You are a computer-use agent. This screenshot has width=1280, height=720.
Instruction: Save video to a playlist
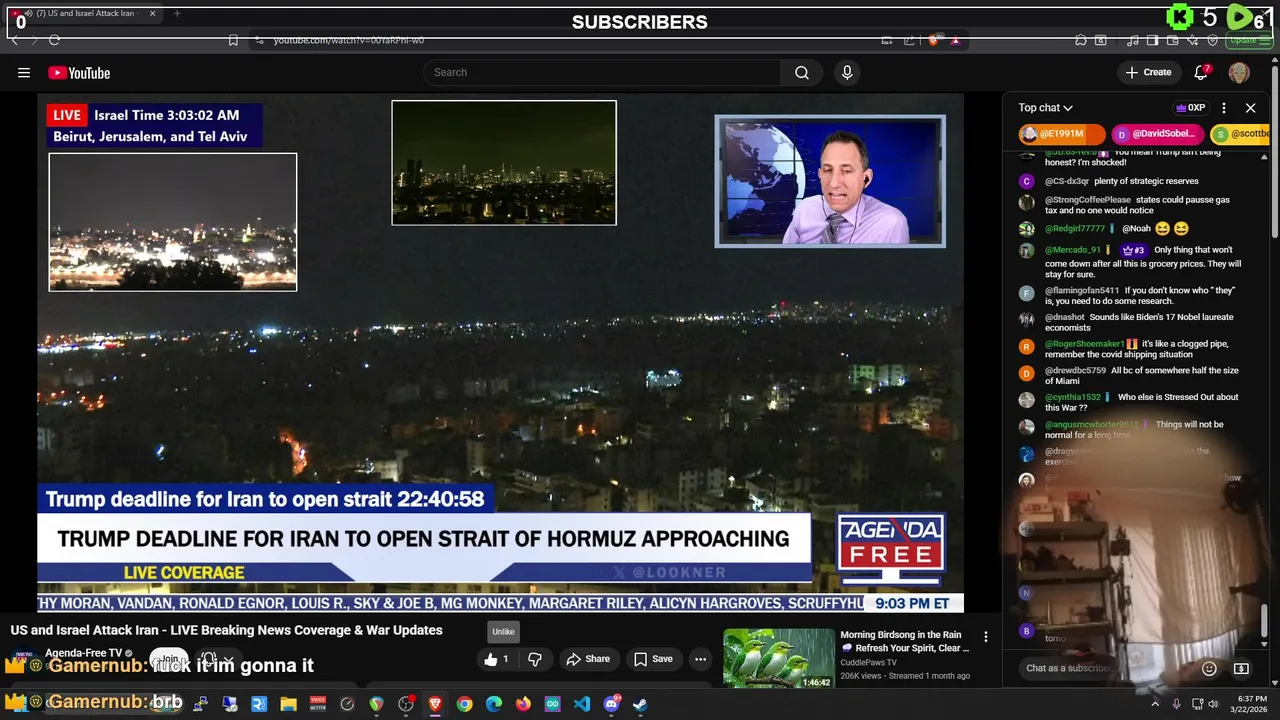pyautogui.click(x=653, y=659)
